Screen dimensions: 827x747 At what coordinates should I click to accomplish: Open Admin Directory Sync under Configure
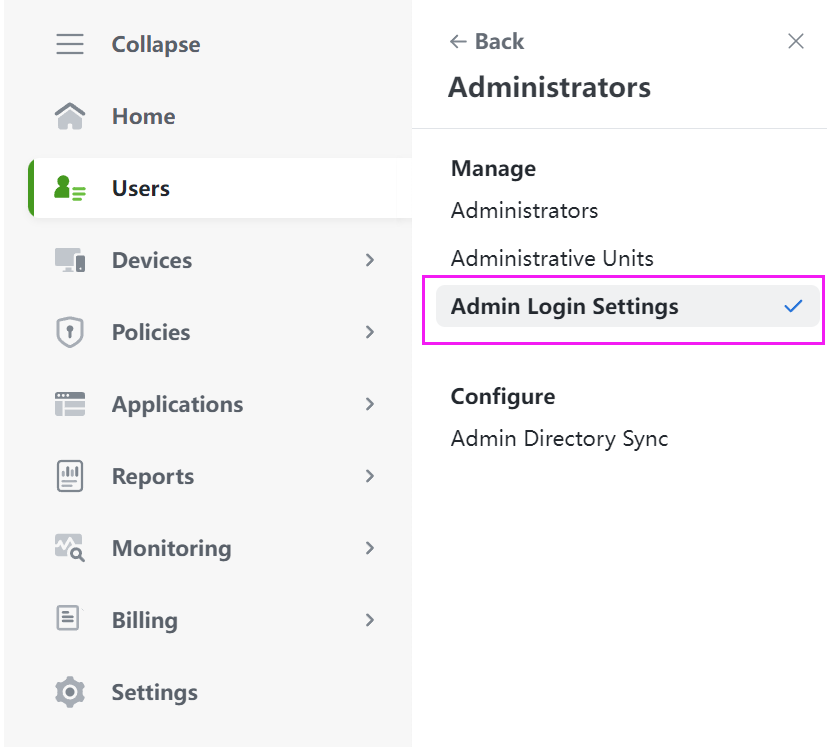[559, 439]
